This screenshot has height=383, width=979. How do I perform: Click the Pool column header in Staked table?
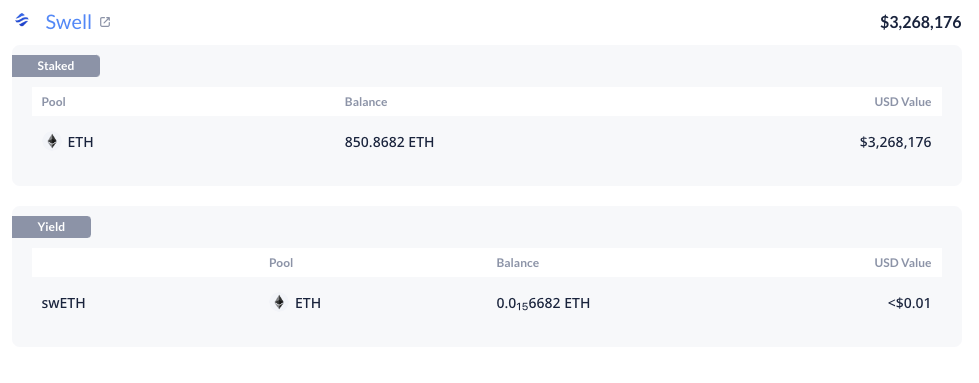tap(54, 102)
